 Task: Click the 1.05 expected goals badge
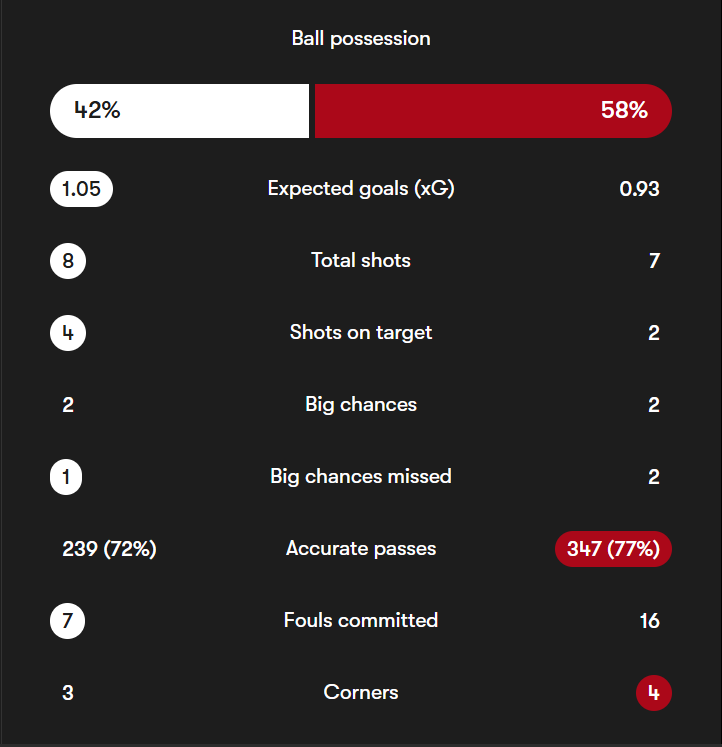click(81, 189)
